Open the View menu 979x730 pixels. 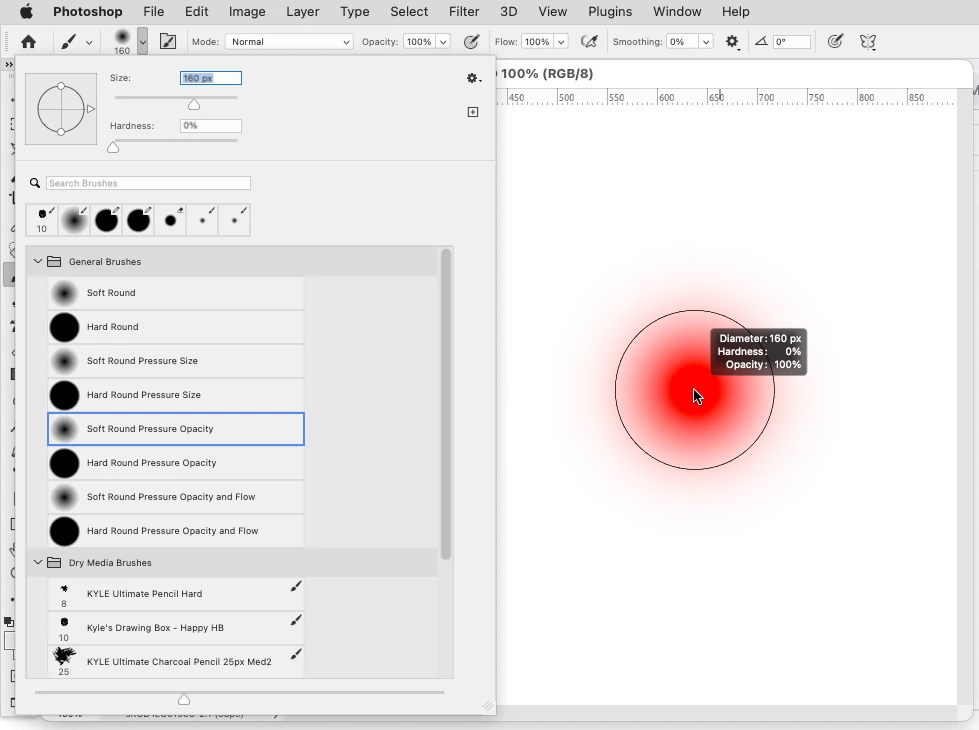(x=553, y=11)
